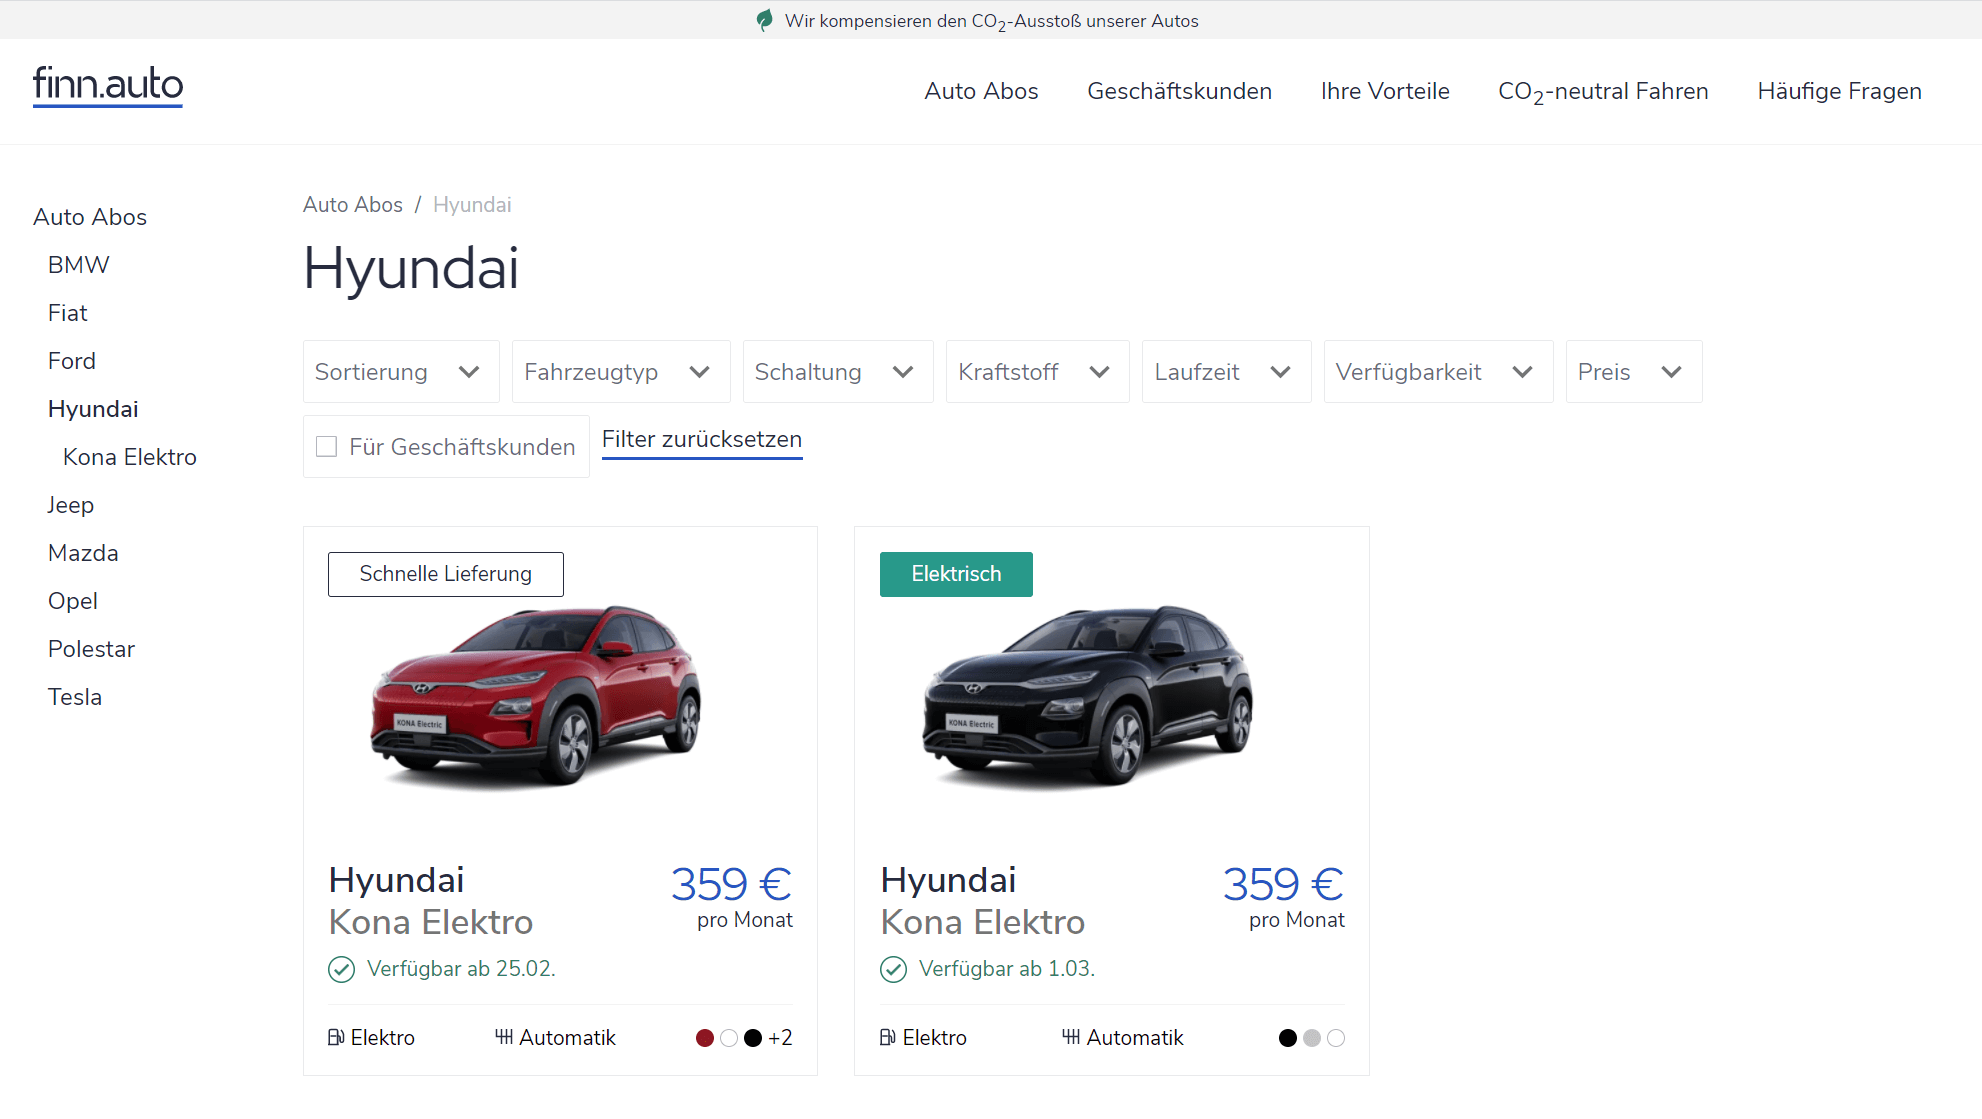Select Ford in sidebar
Image resolution: width=1982 pixels, height=1119 pixels.
72,361
